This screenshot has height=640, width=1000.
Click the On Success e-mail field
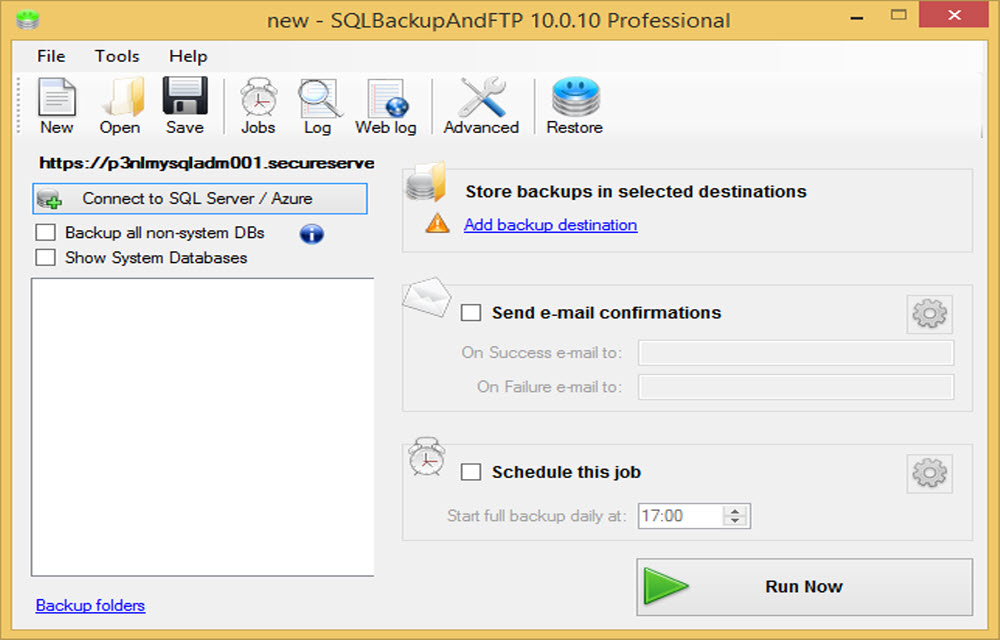coord(796,353)
